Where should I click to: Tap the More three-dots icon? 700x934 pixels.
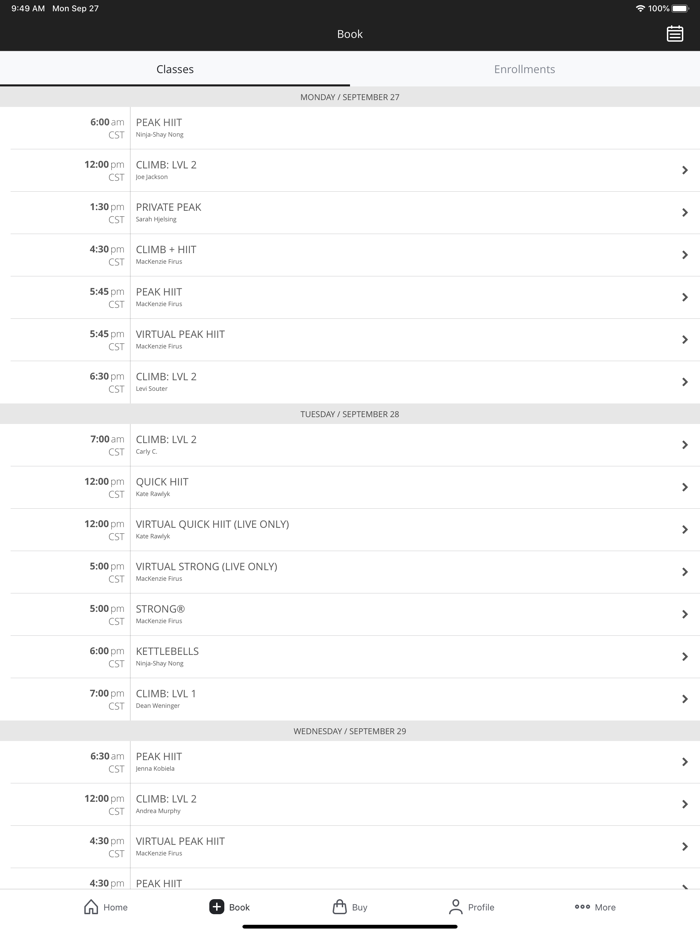[582, 907]
